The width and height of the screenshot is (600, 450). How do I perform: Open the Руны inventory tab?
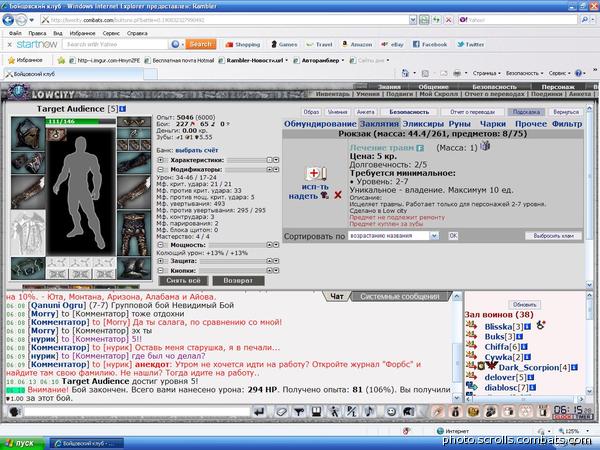[x=459, y=124]
